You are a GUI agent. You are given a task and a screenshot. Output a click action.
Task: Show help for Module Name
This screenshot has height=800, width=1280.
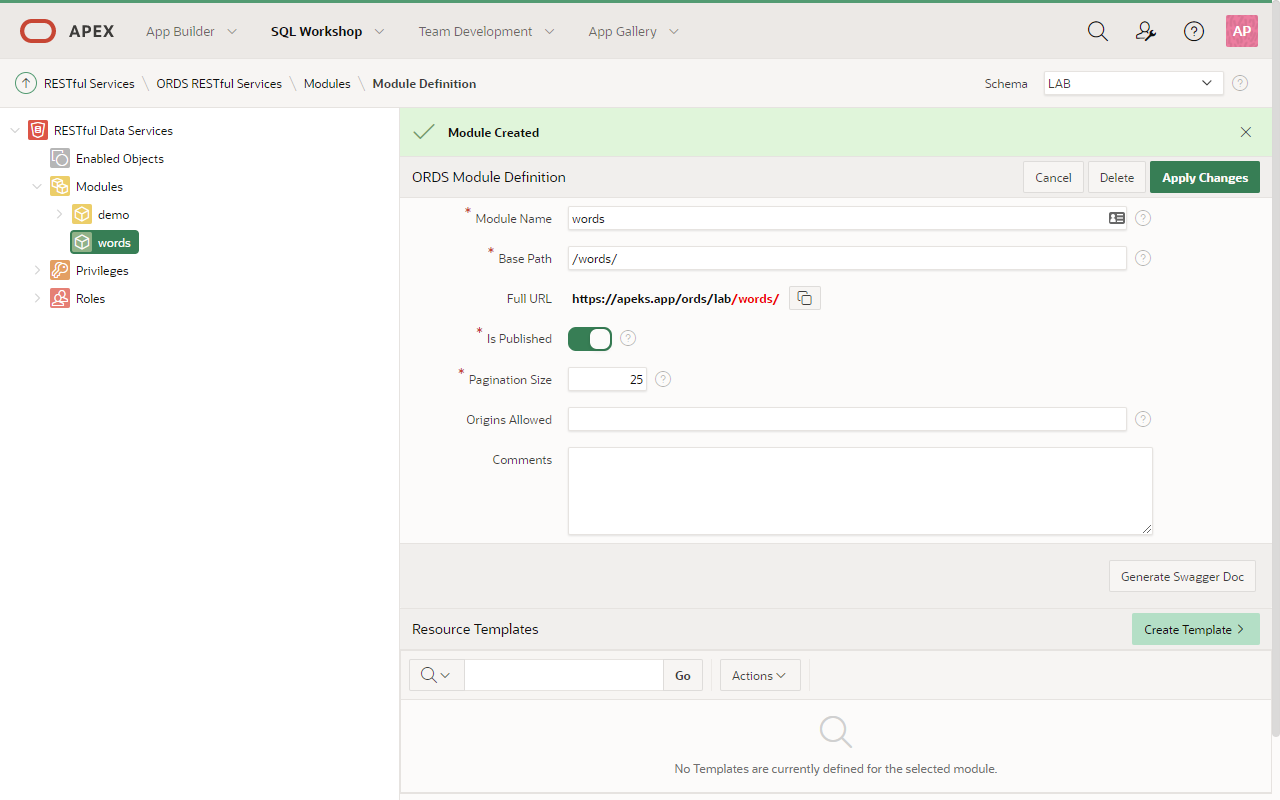click(1143, 218)
